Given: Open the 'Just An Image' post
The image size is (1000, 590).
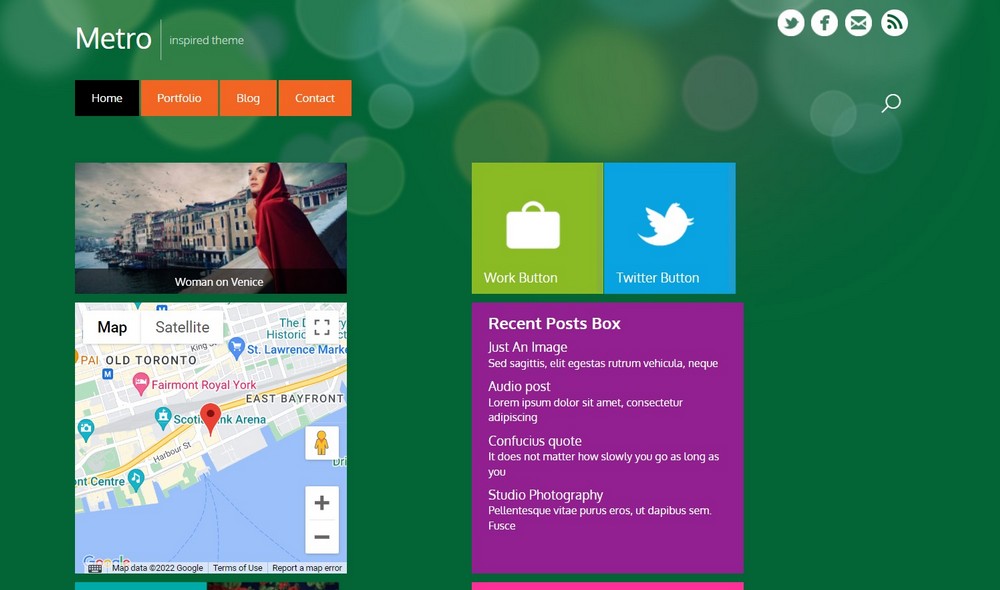Looking at the screenshot, I should coord(527,347).
